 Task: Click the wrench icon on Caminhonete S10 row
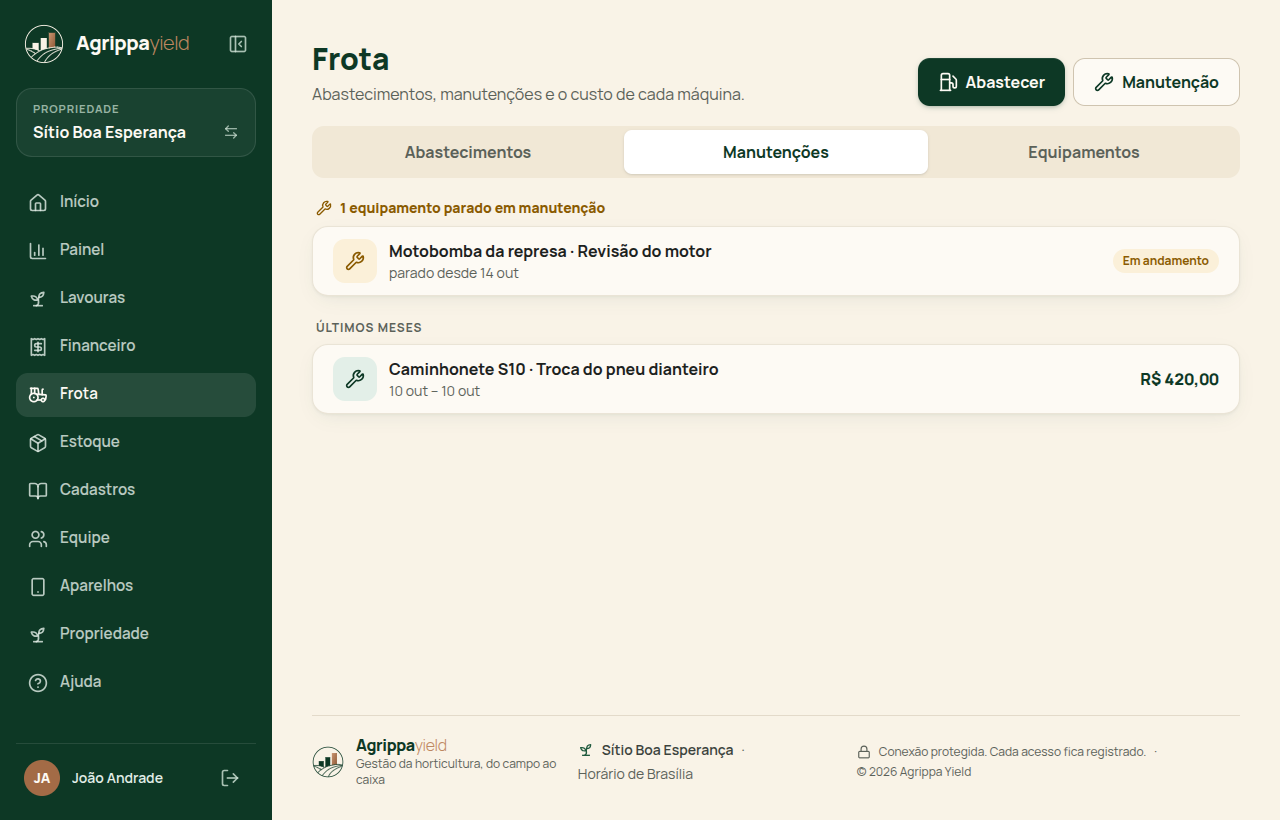[x=355, y=379]
